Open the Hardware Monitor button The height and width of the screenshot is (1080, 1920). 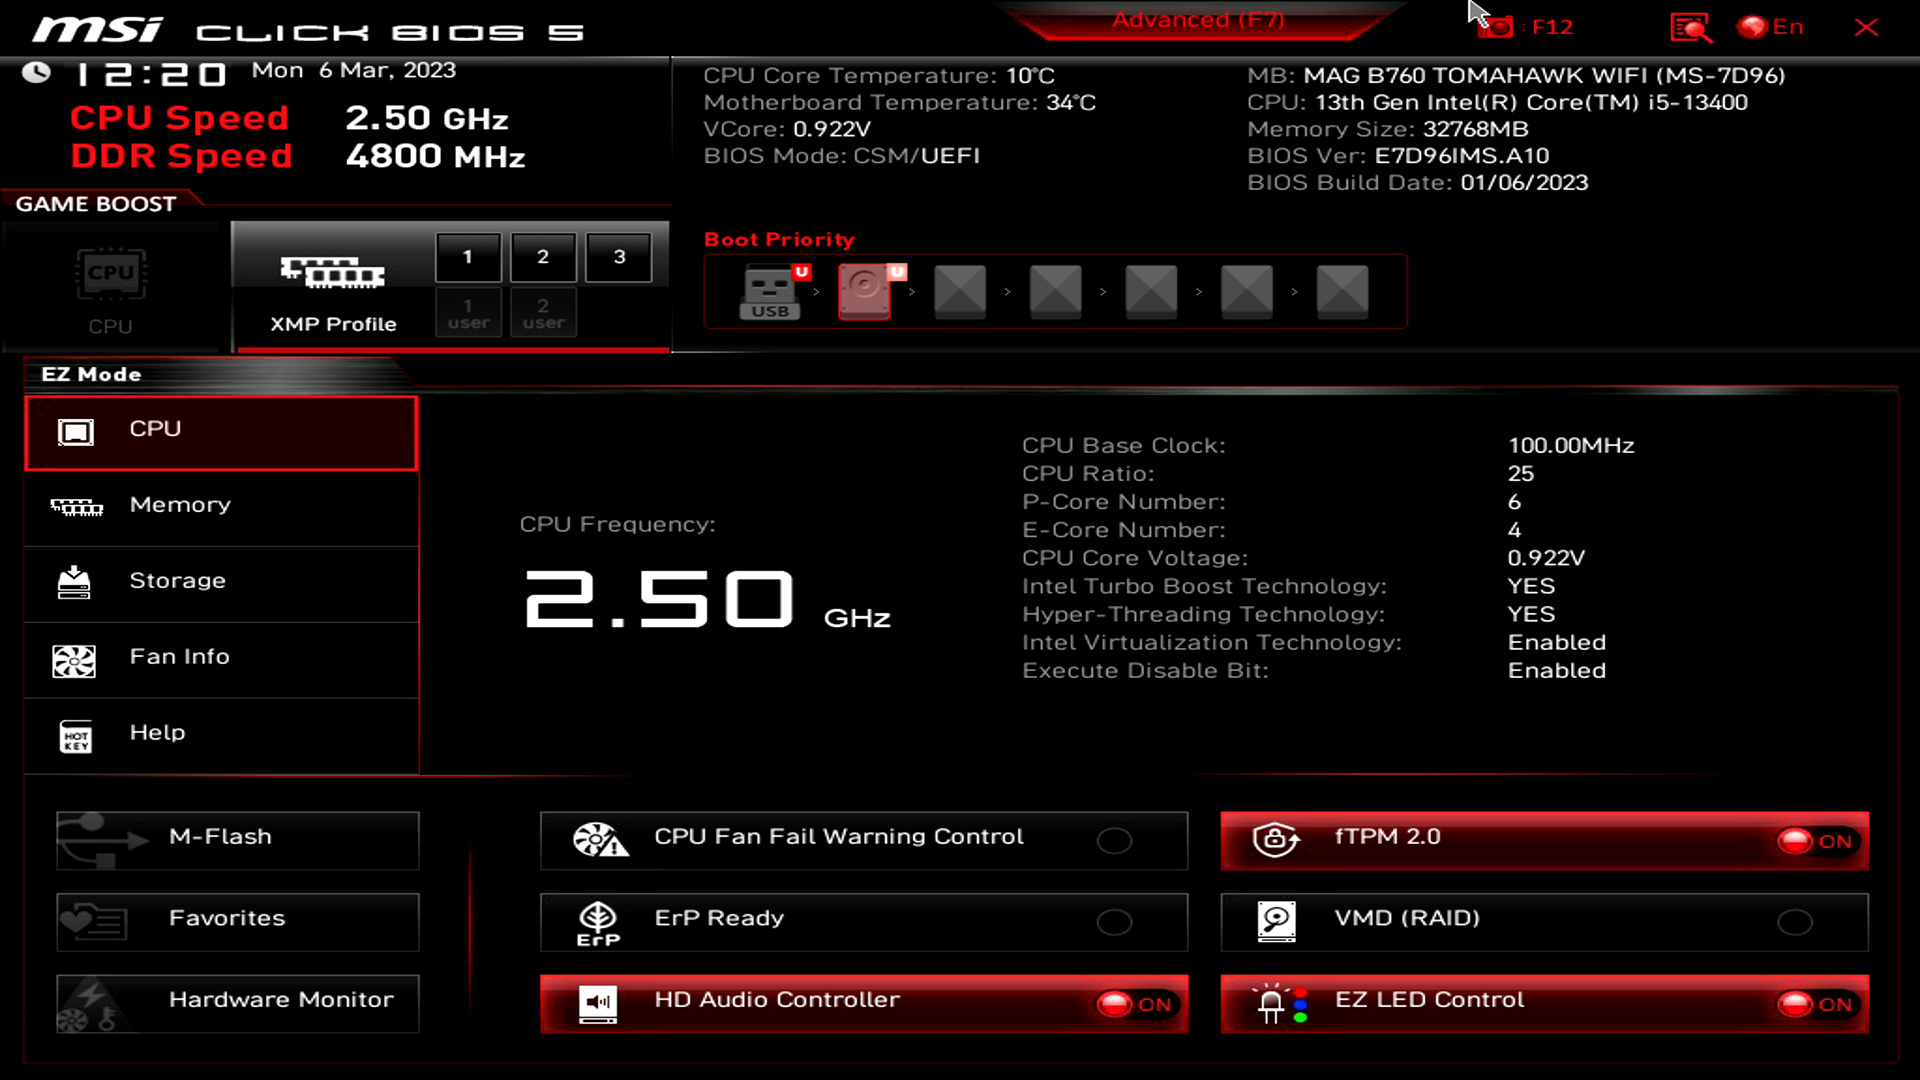pyautogui.click(x=238, y=1002)
